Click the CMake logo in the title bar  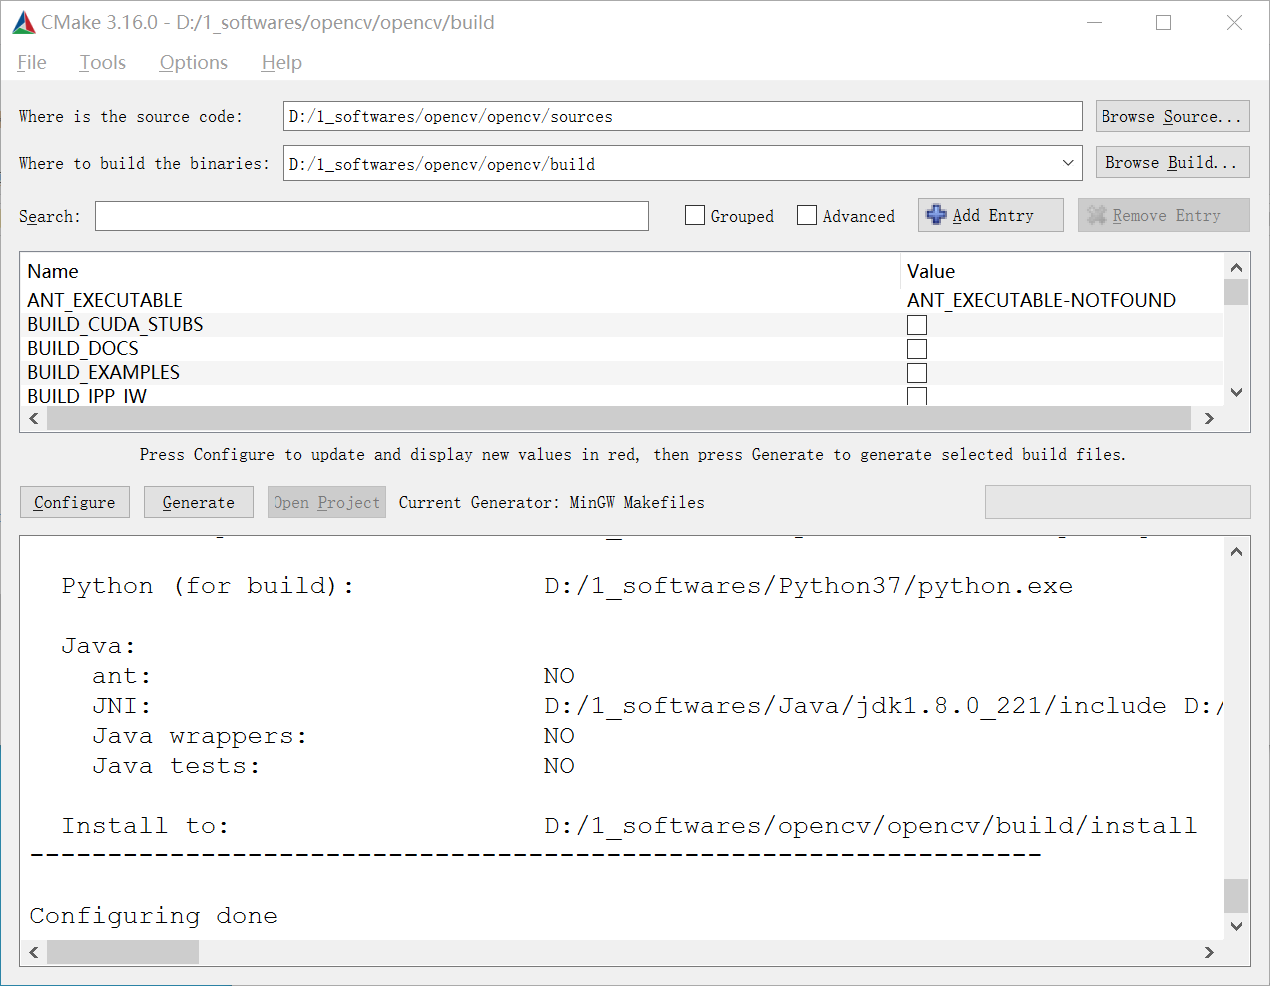coord(22,21)
